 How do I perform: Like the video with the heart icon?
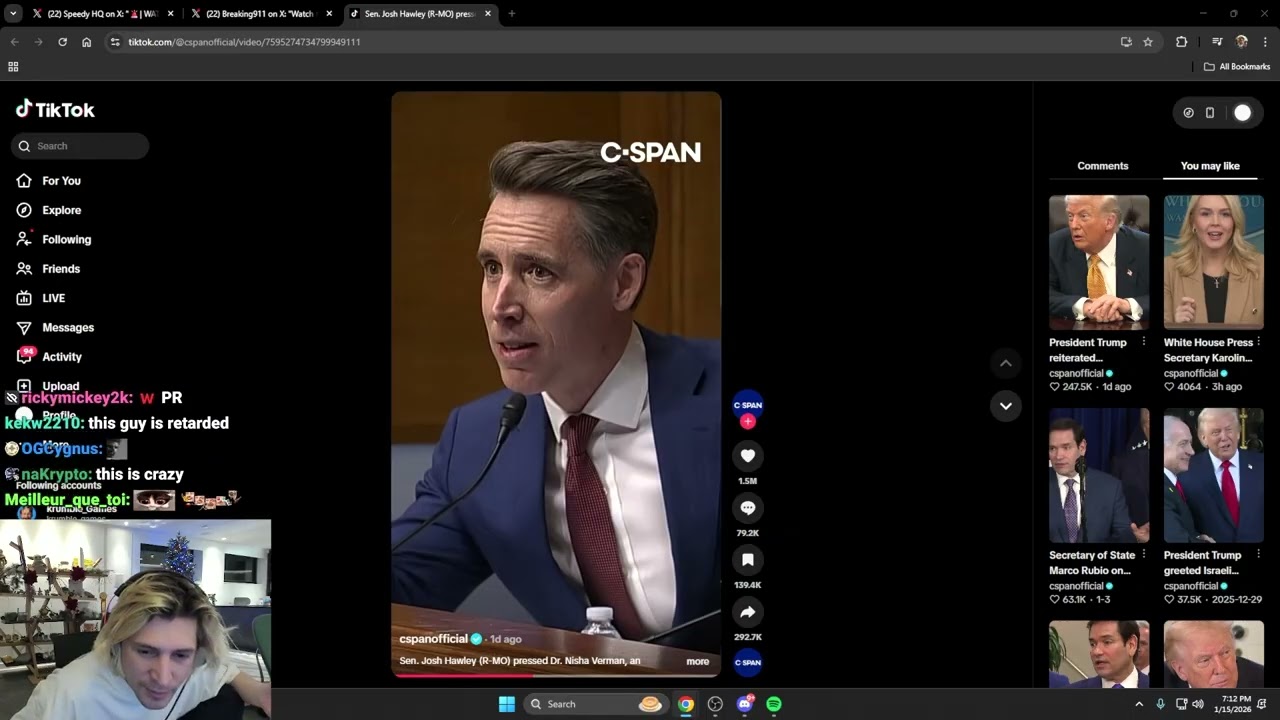click(747, 456)
